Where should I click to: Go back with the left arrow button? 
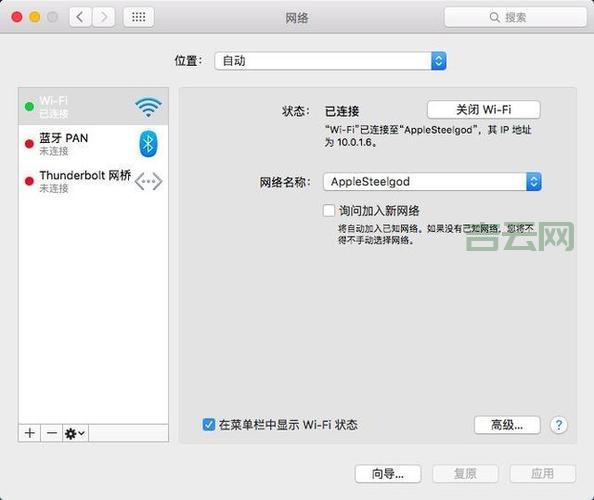[80, 17]
